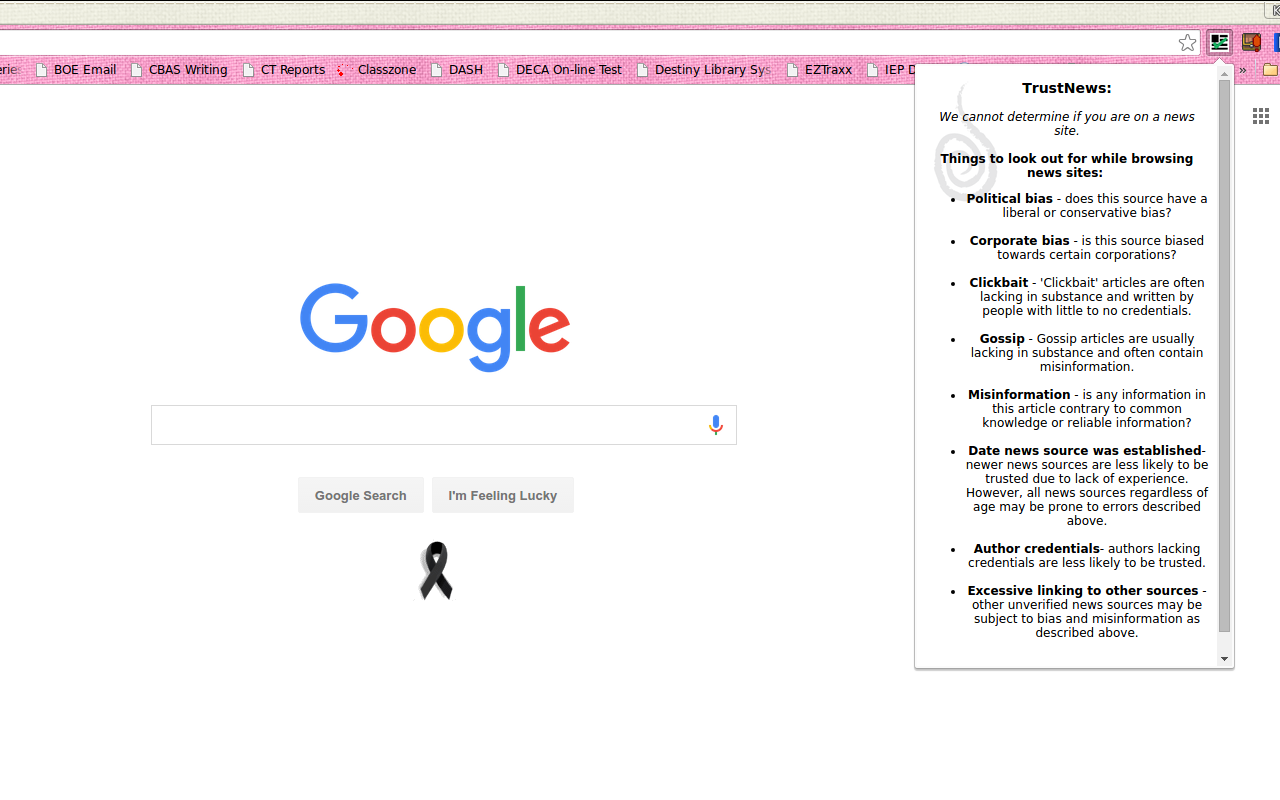
Task: Open the Google apps grid
Action: click(1261, 117)
